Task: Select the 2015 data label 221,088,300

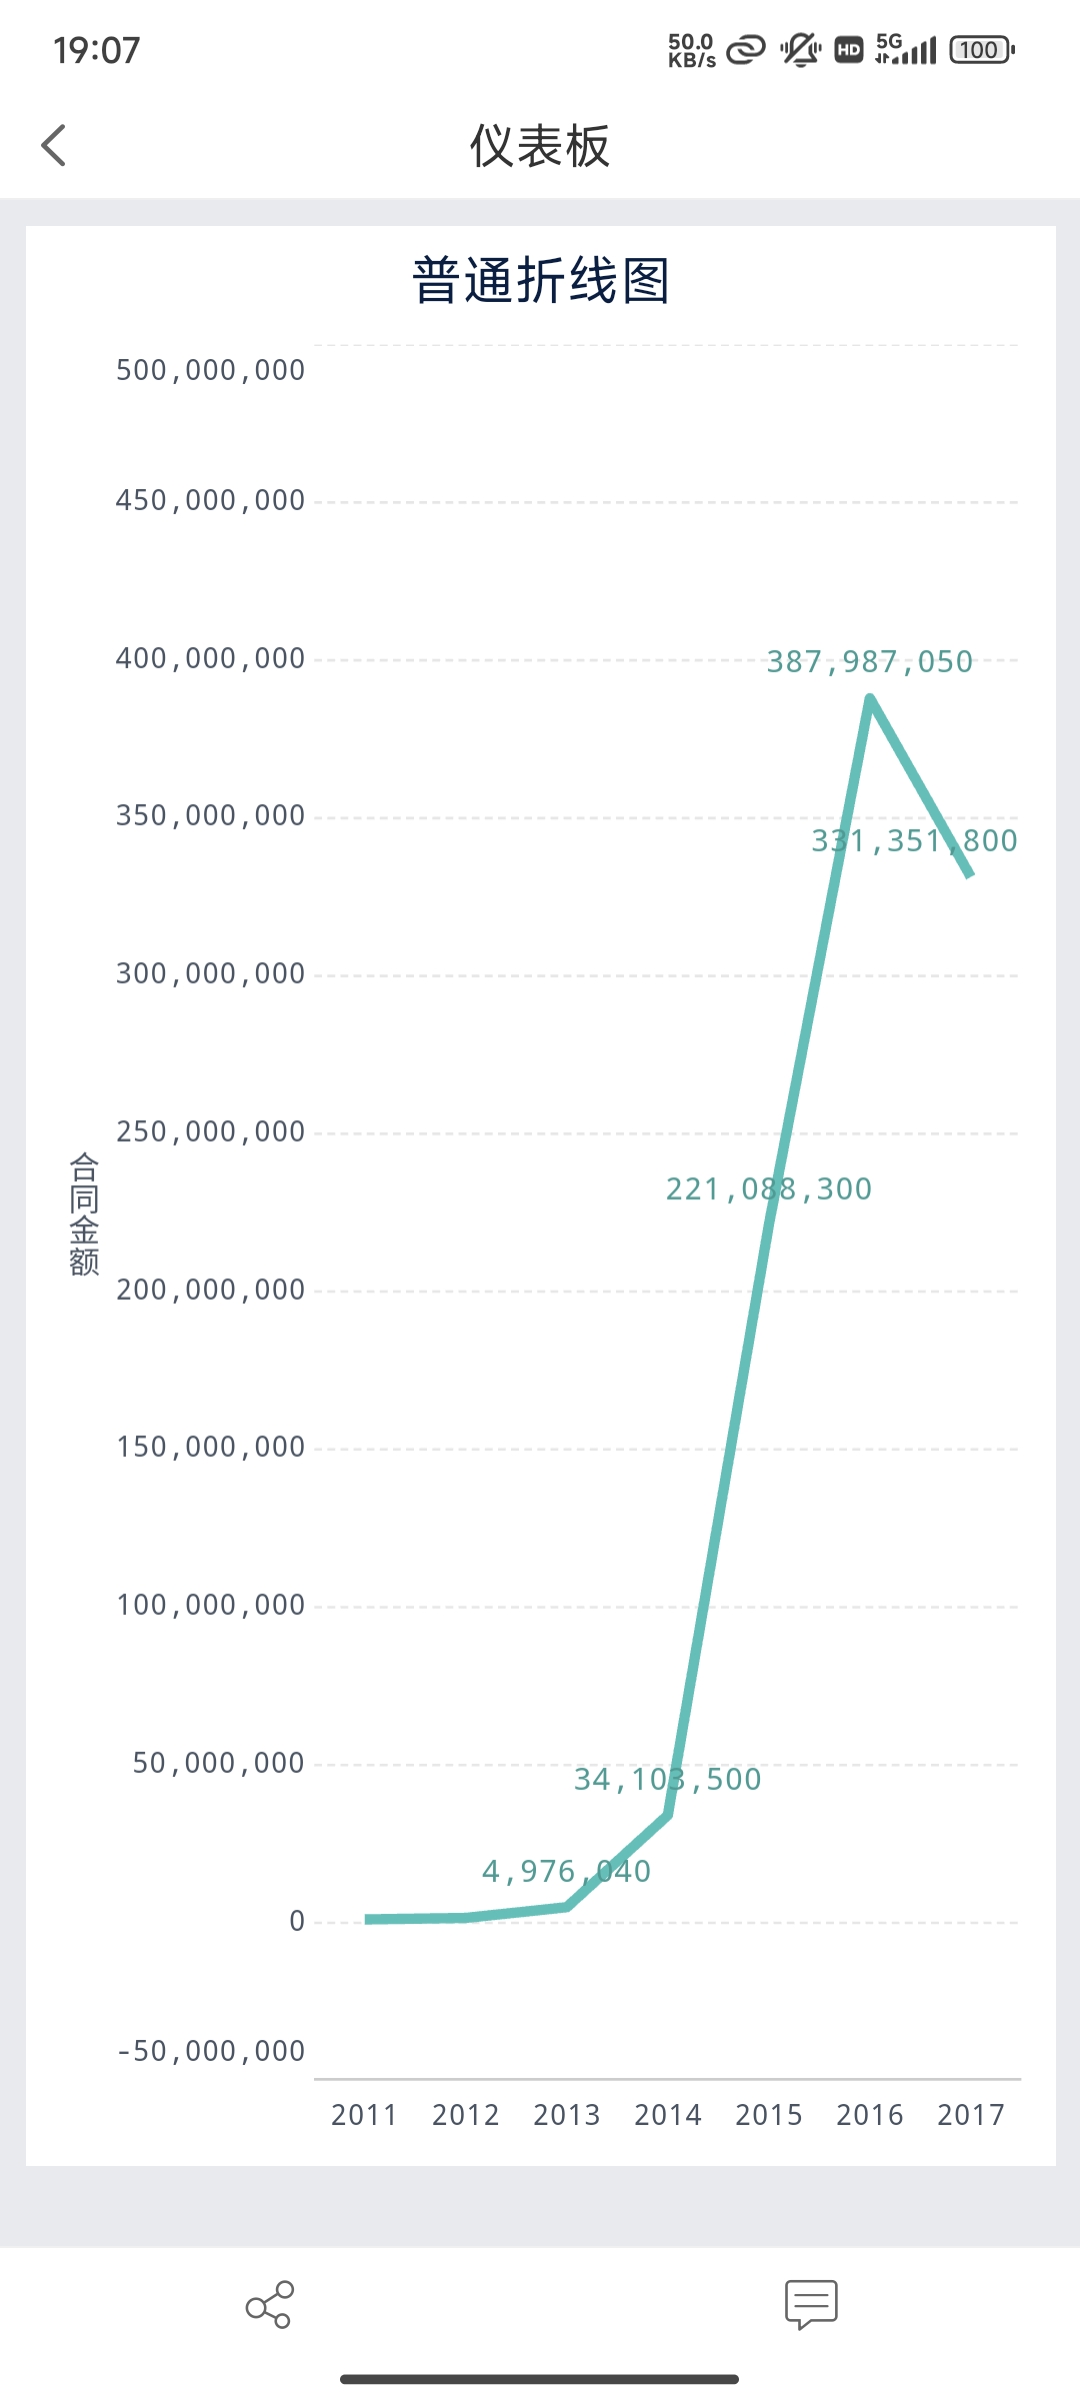Action: (769, 1189)
